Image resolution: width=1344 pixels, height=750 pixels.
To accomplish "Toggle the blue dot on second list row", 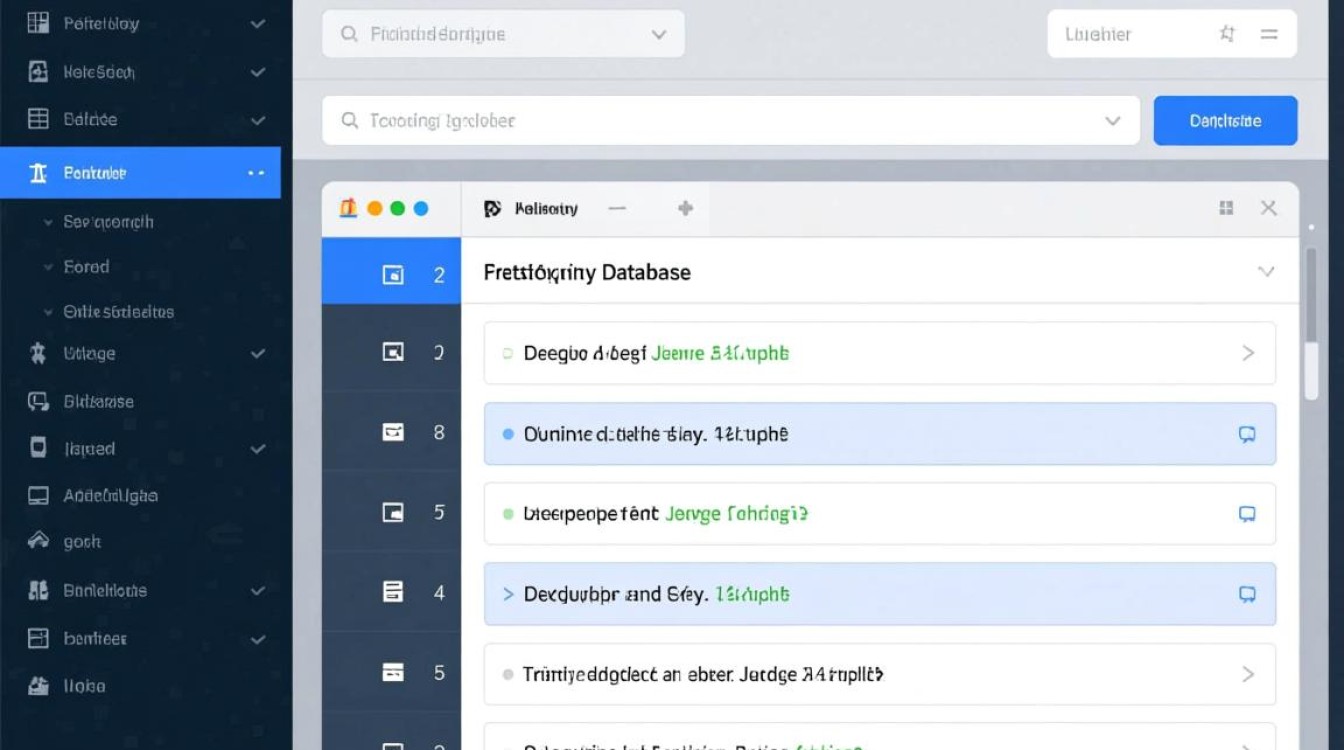I will pyautogui.click(x=507, y=434).
